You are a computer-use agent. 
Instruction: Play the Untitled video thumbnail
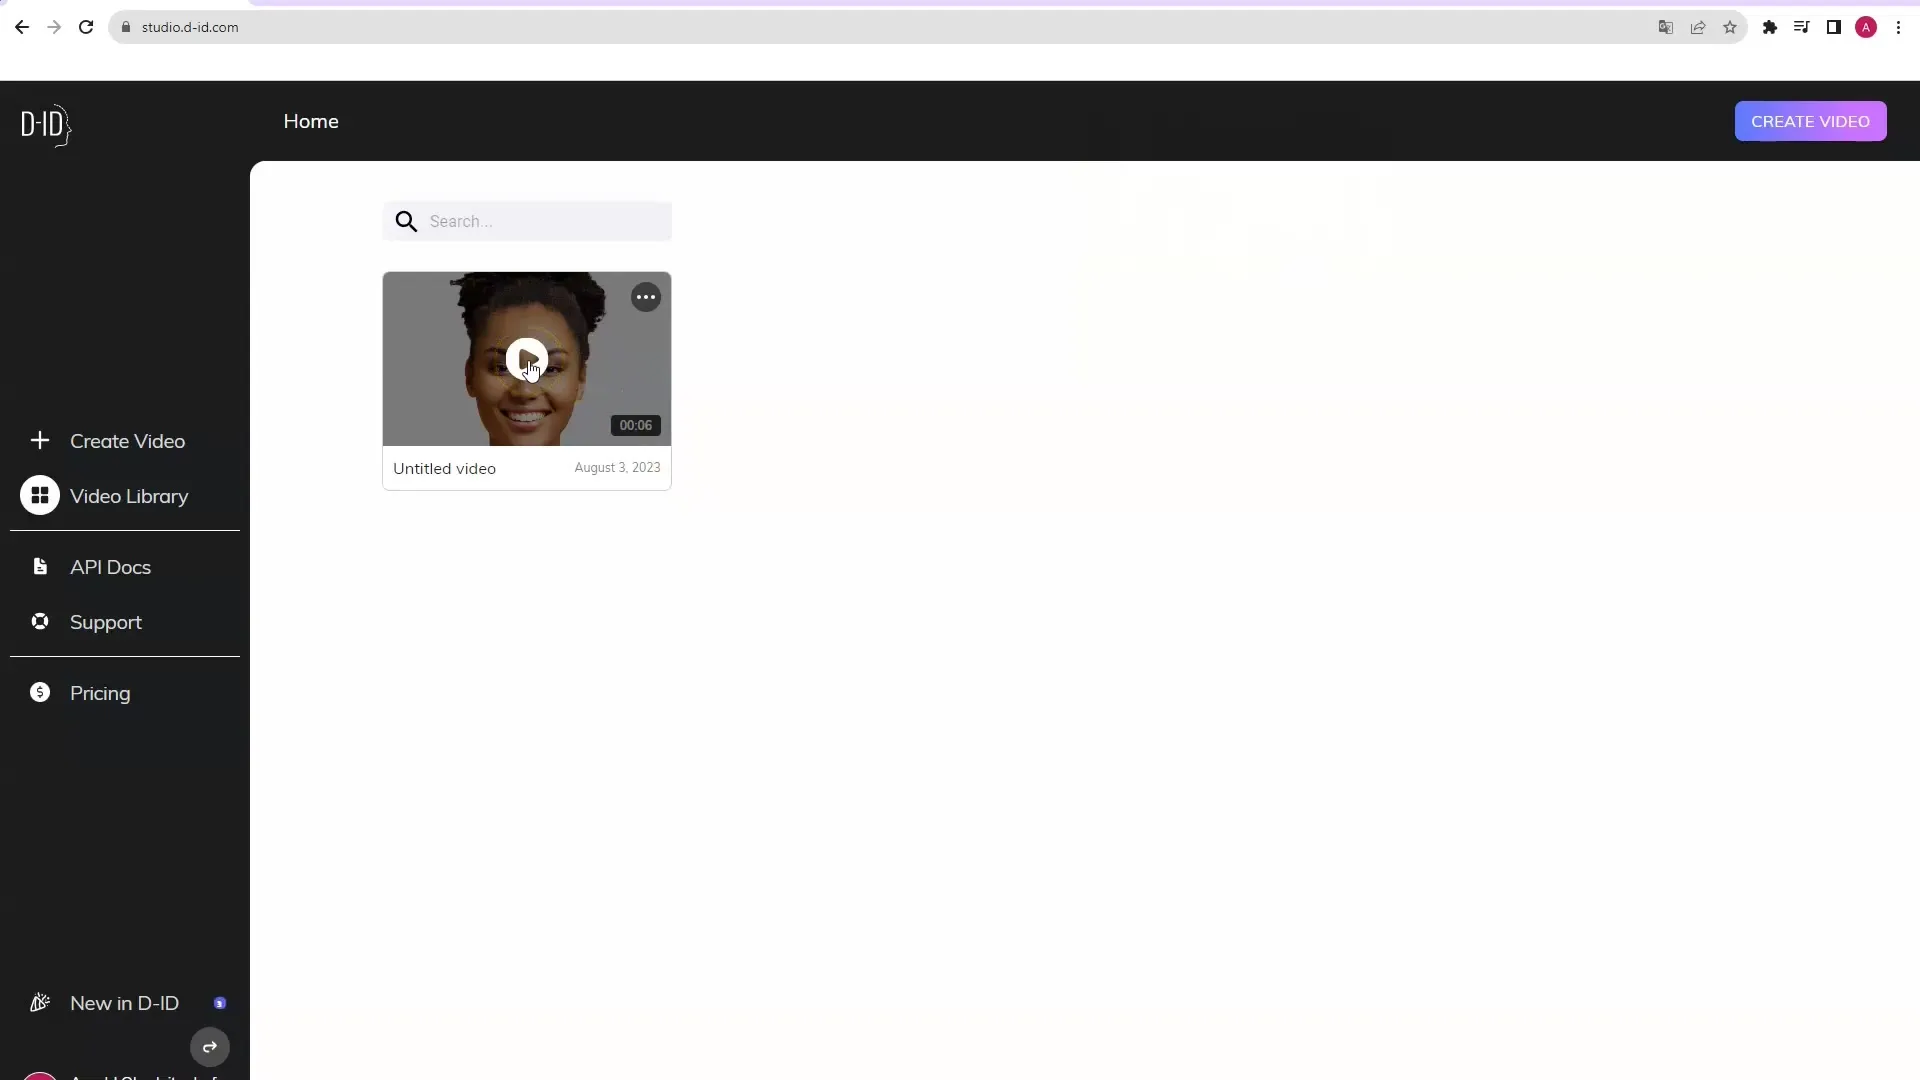(526, 357)
